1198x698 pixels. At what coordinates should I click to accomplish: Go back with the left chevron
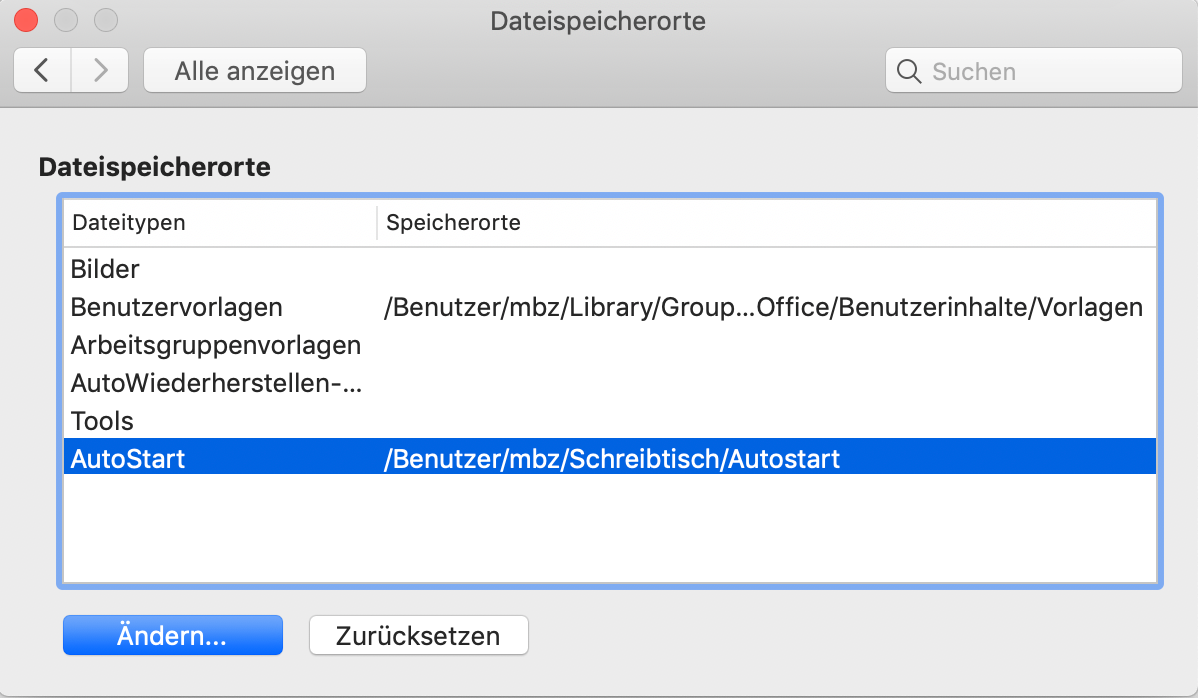42,70
